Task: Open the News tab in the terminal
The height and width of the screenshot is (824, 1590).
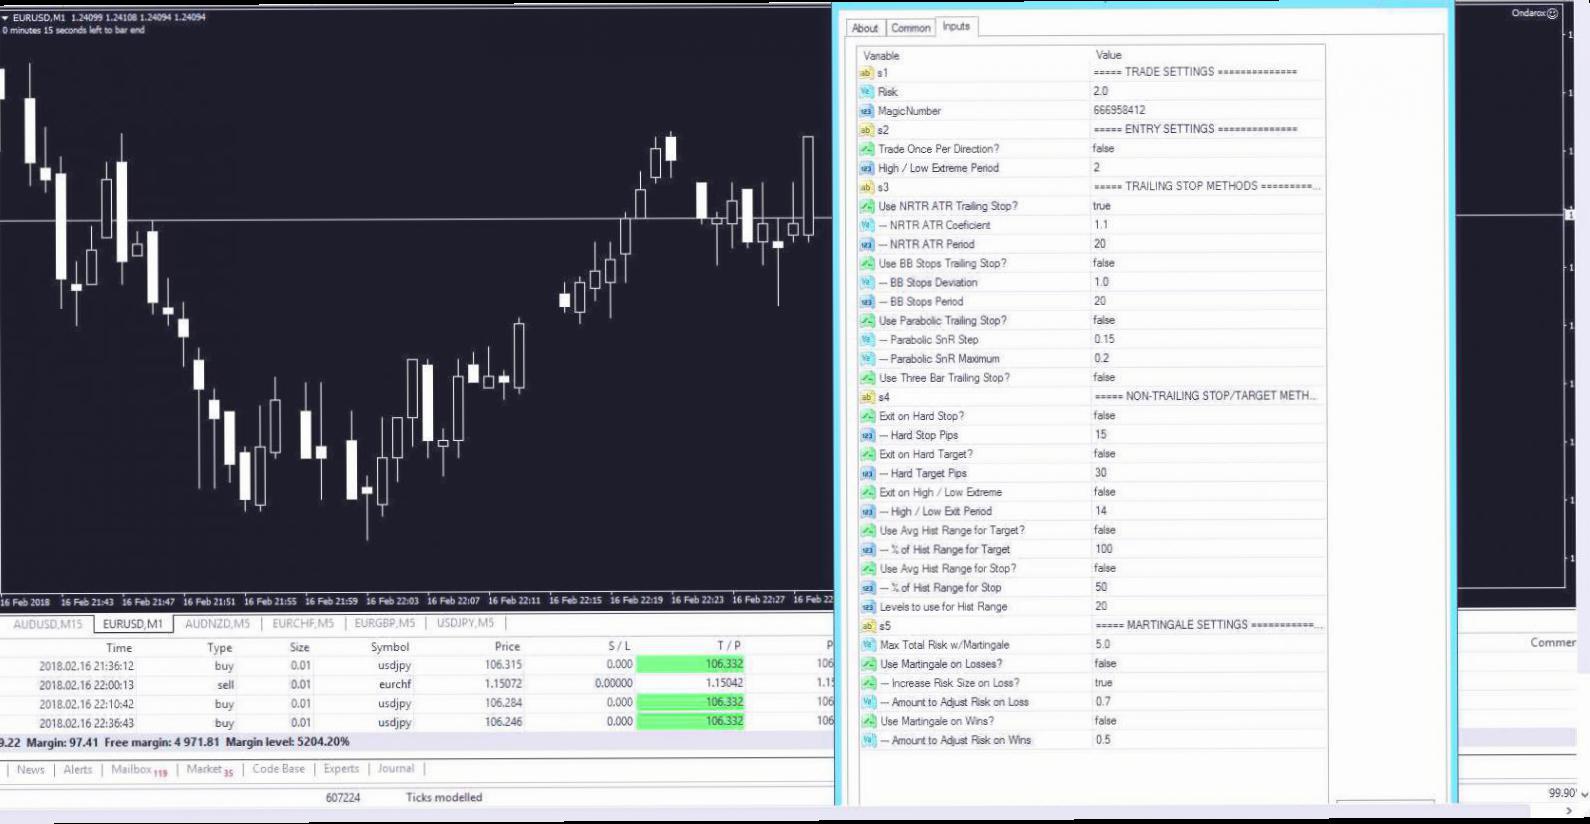Action: click(31, 769)
